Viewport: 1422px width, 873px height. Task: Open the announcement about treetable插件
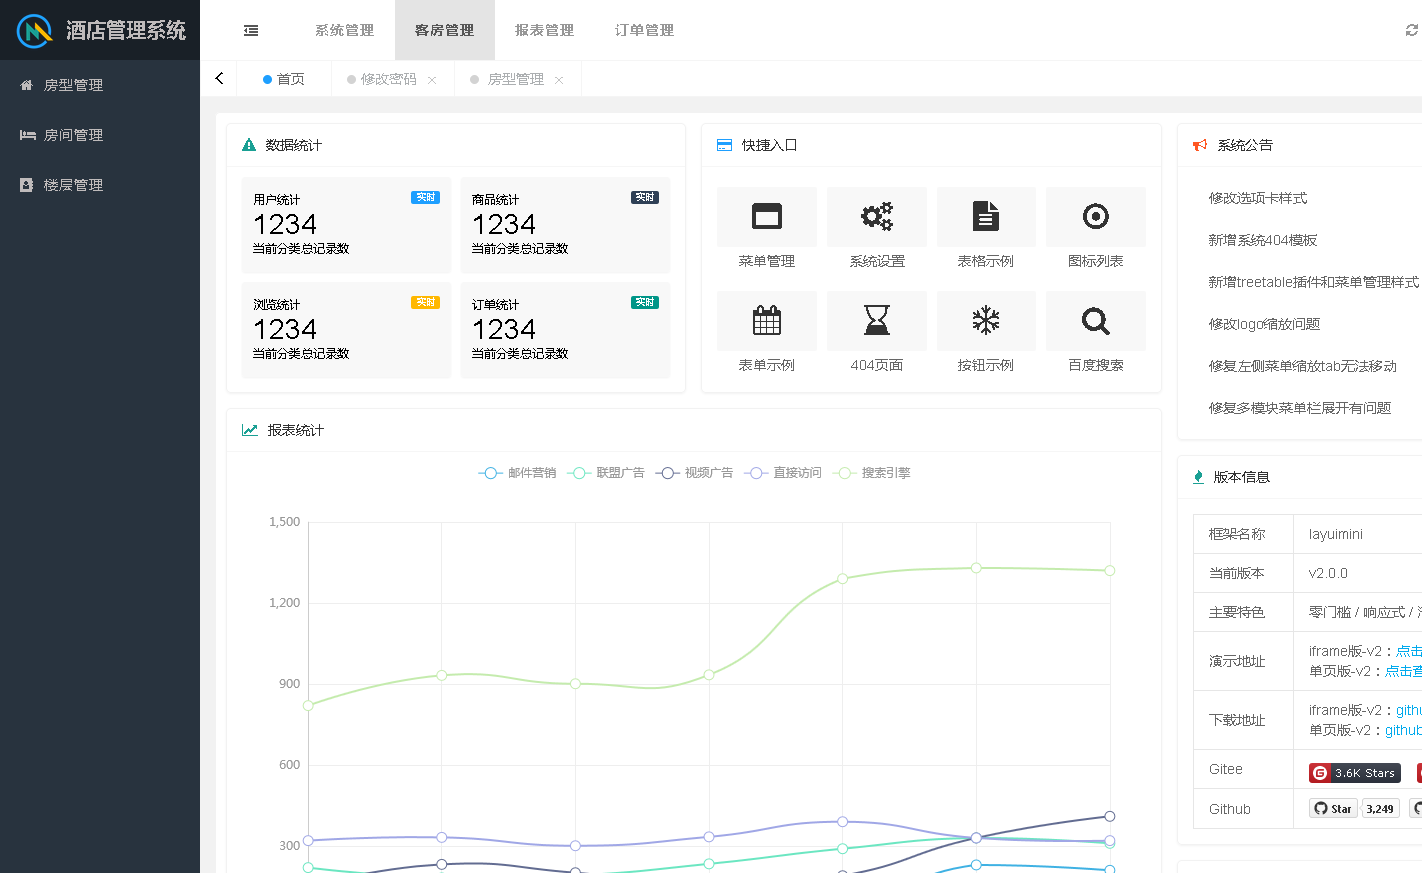click(x=1314, y=282)
